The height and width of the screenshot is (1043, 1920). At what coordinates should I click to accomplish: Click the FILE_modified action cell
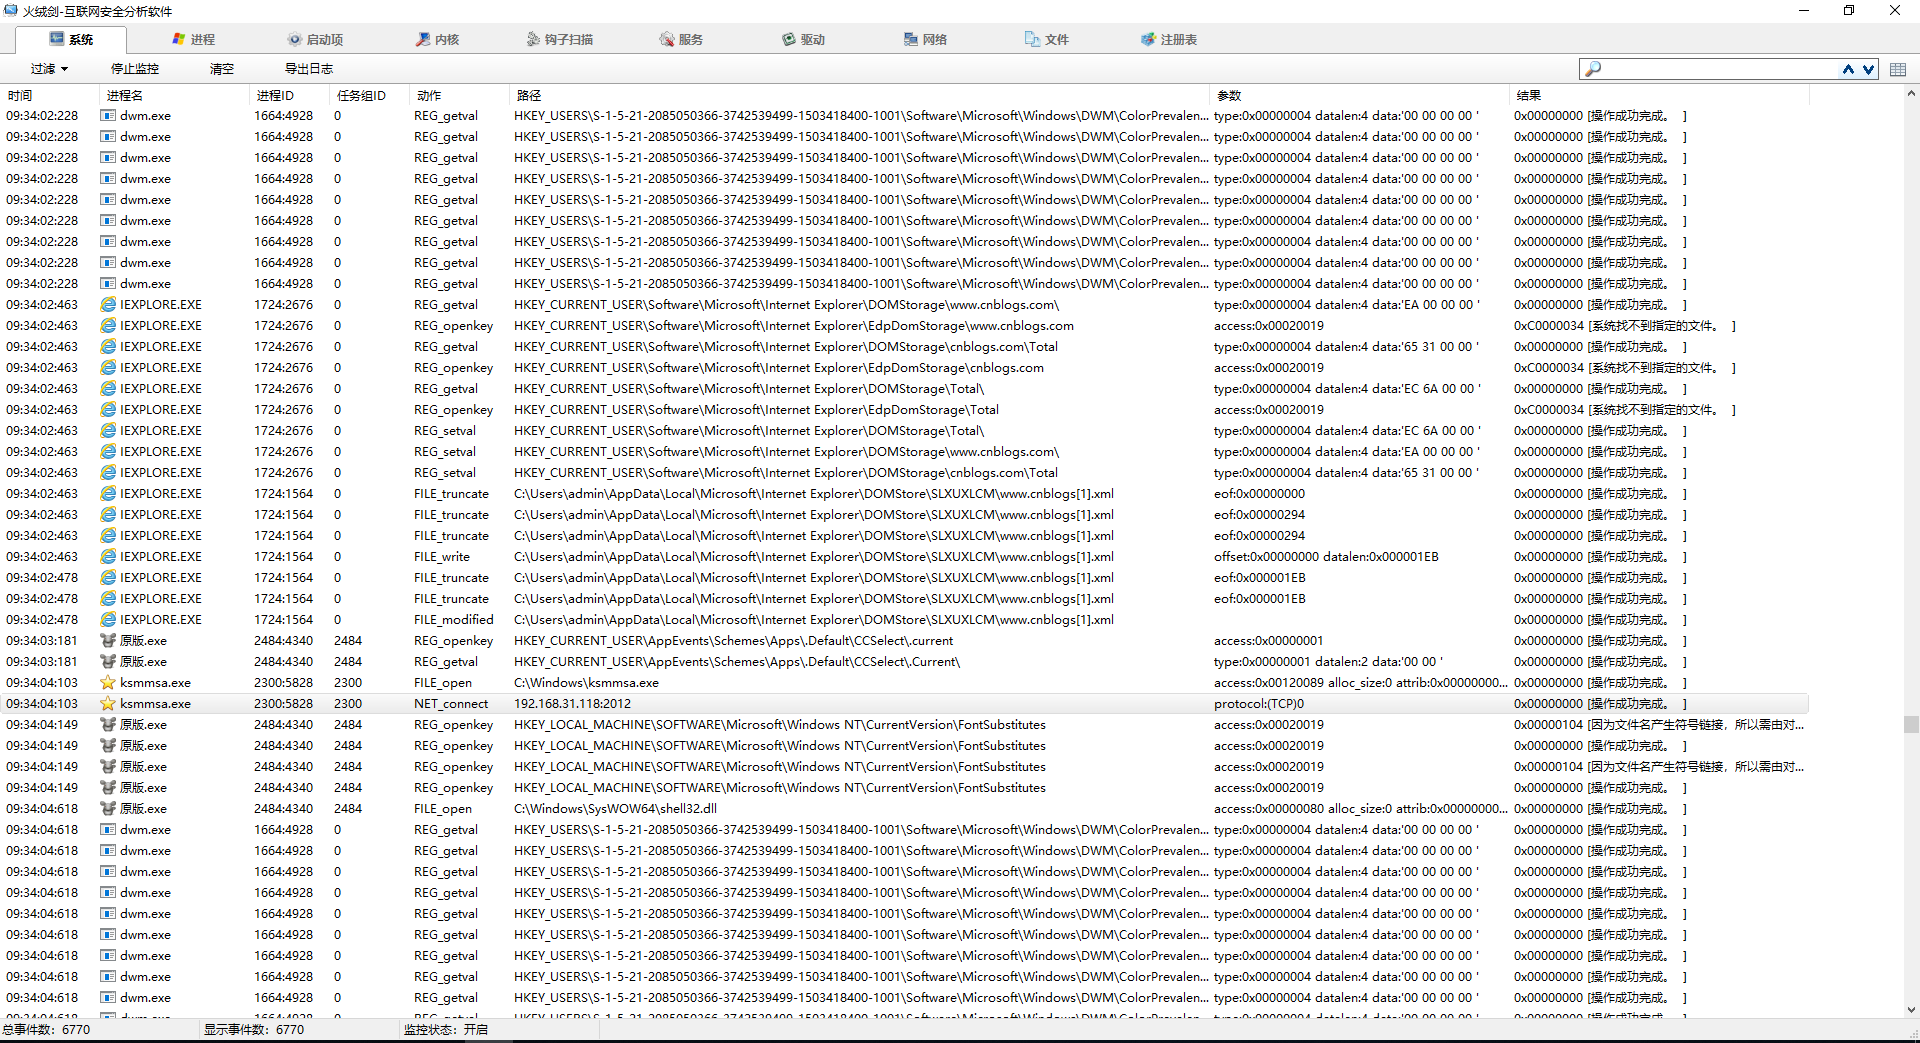pyautogui.click(x=454, y=620)
